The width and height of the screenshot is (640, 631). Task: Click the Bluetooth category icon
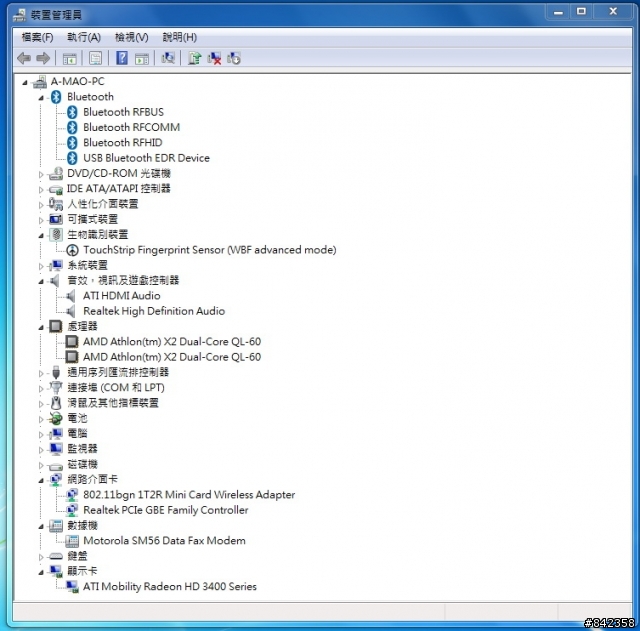click(56, 97)
